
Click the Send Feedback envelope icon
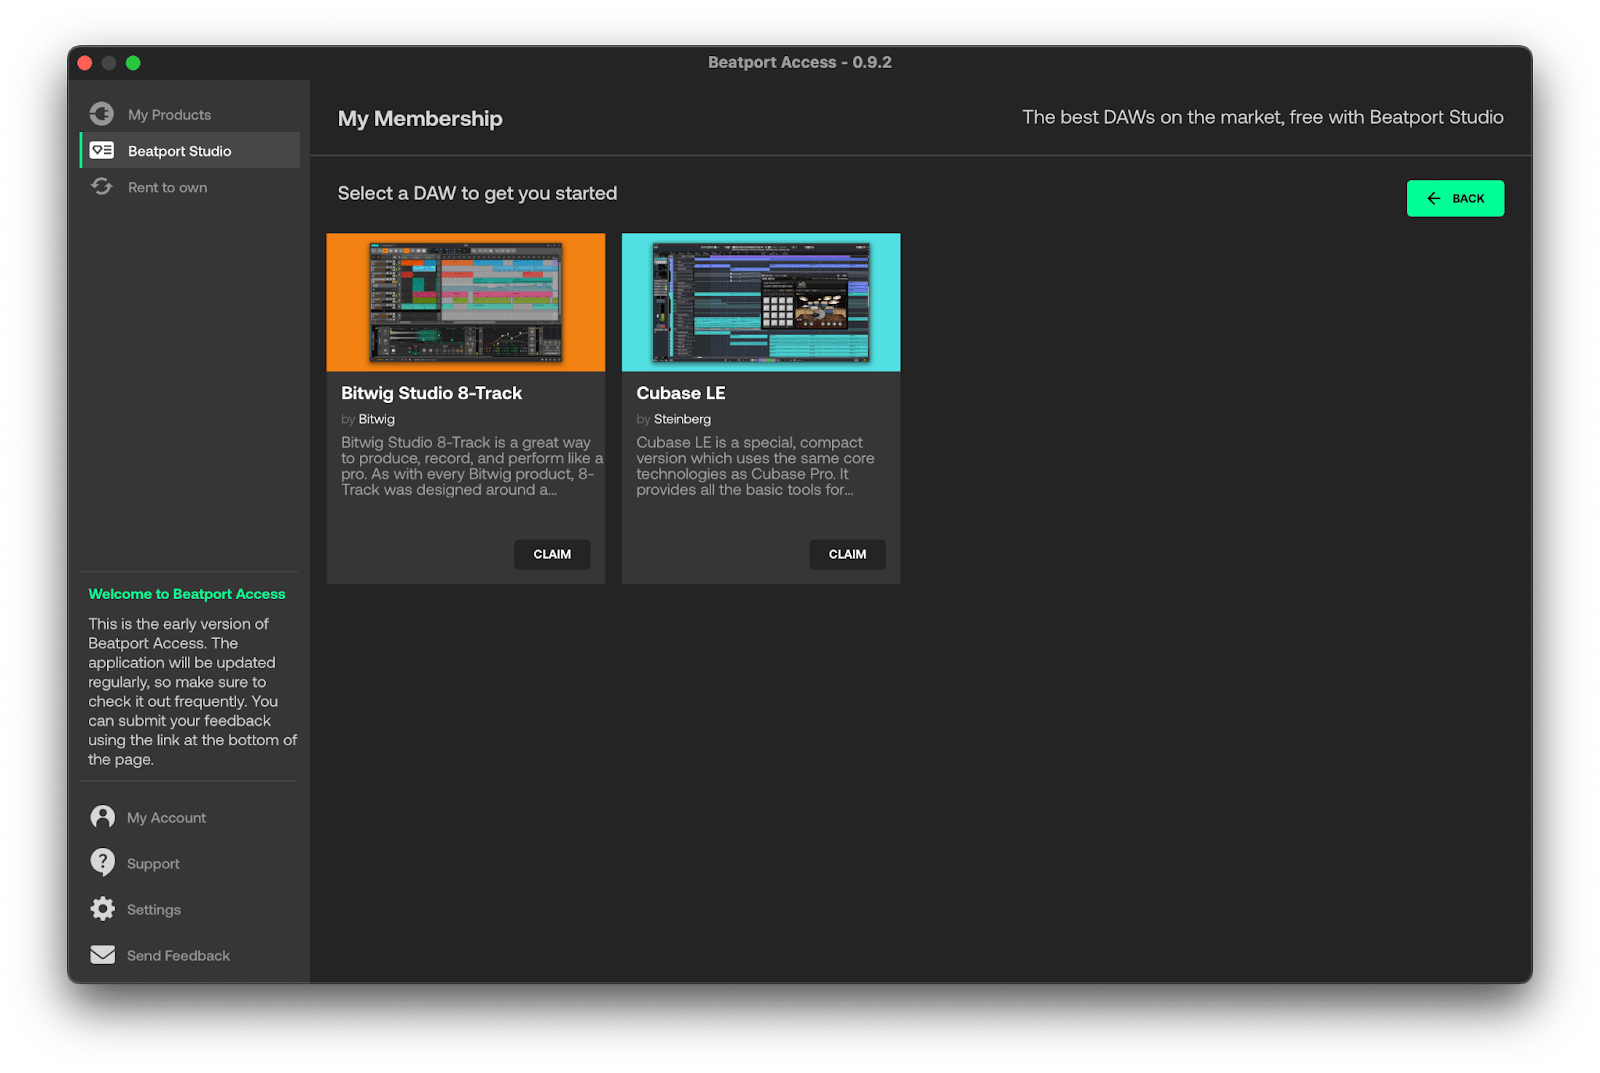(102, 955)
